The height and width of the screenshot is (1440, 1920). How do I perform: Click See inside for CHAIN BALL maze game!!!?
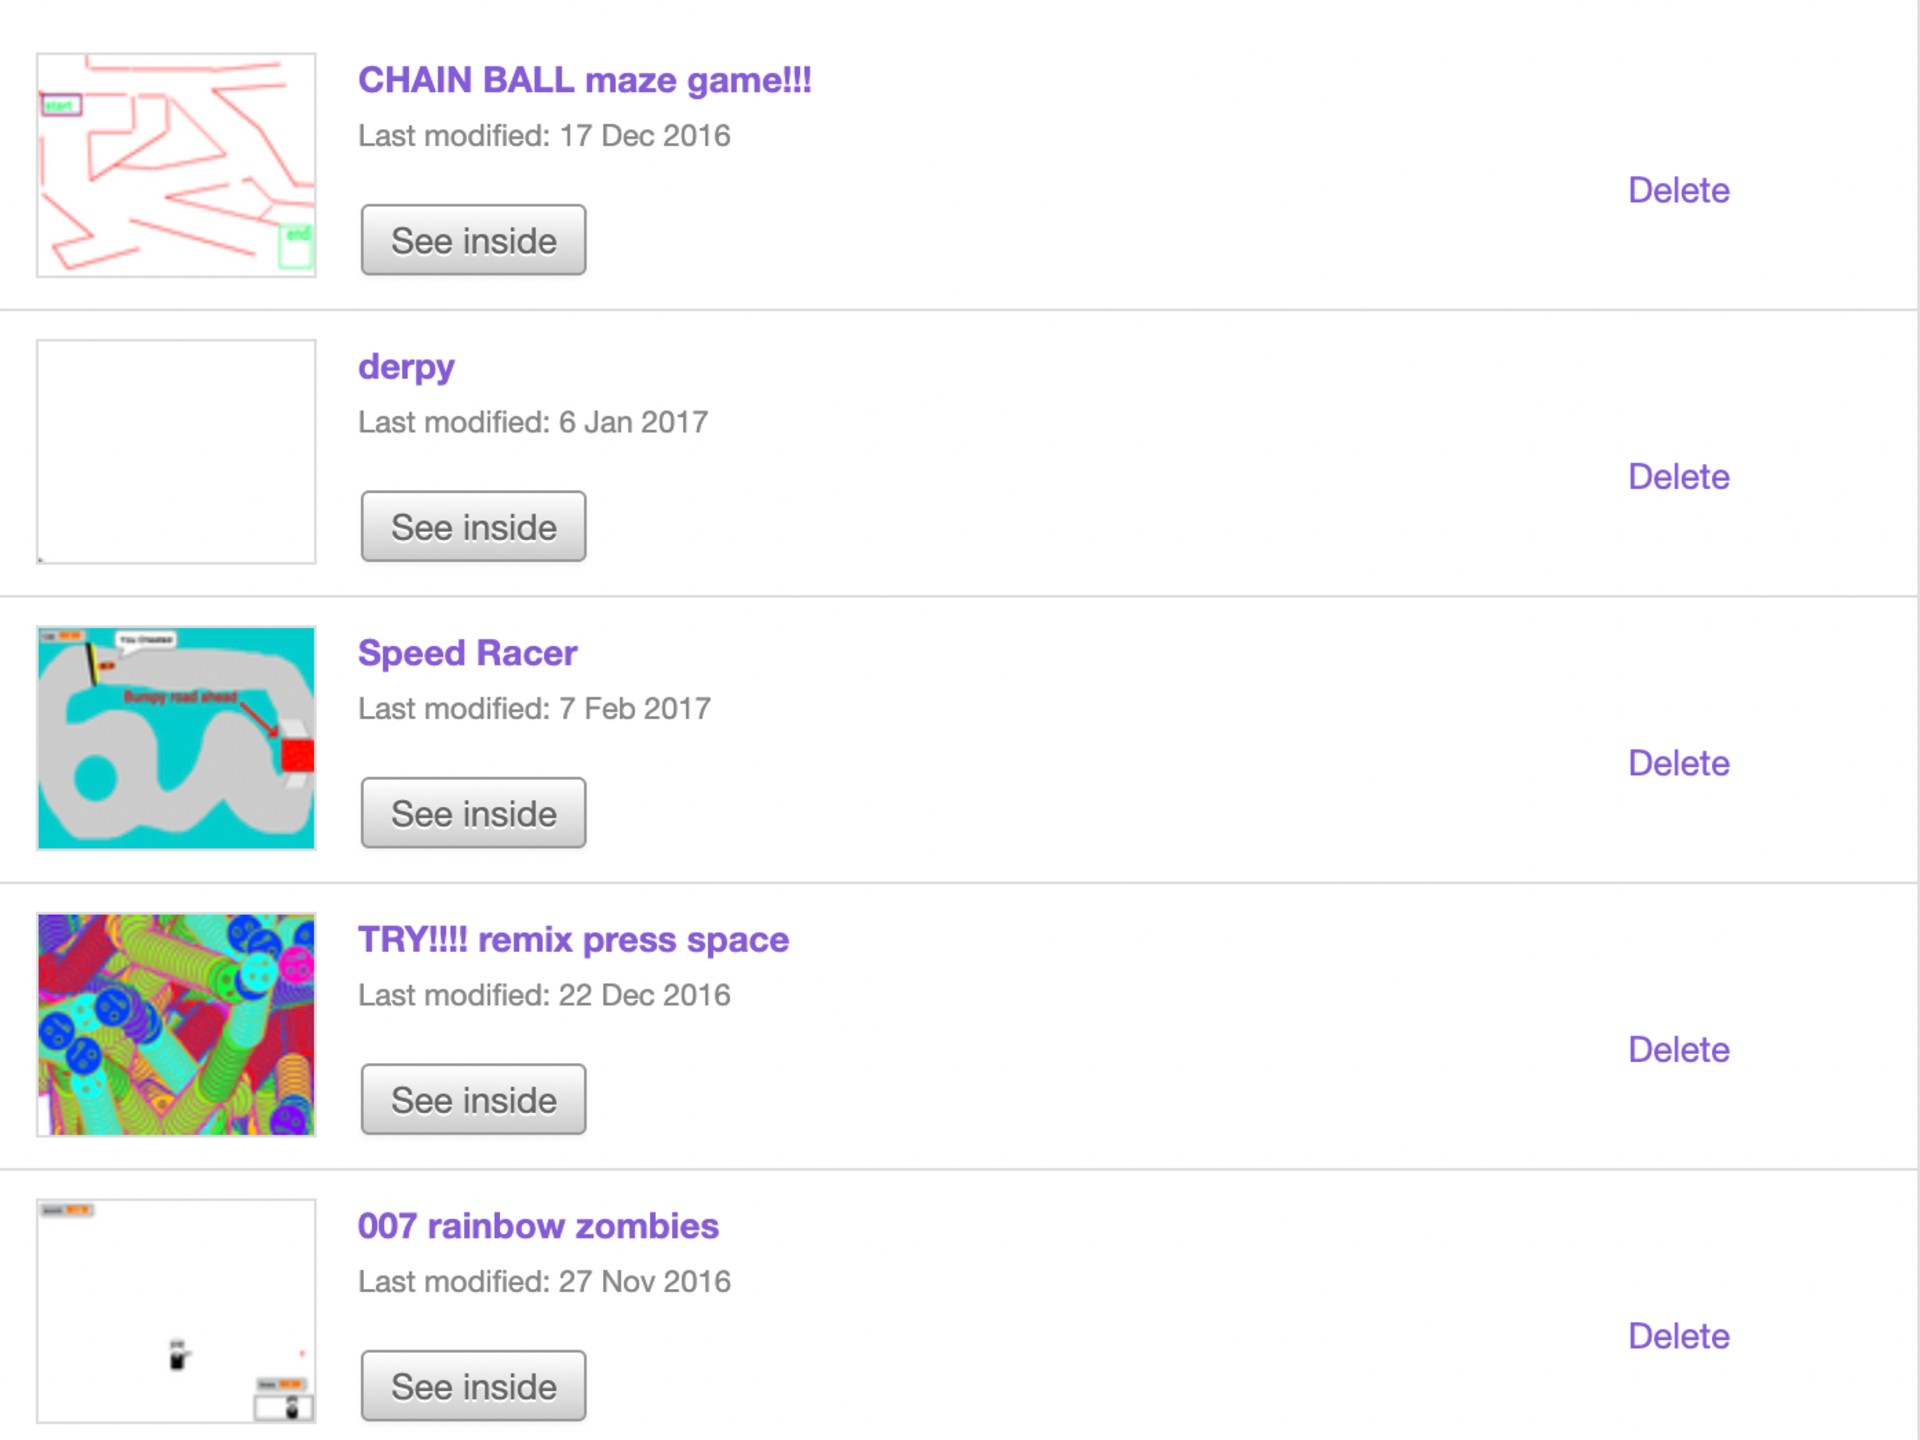point(473,239)
